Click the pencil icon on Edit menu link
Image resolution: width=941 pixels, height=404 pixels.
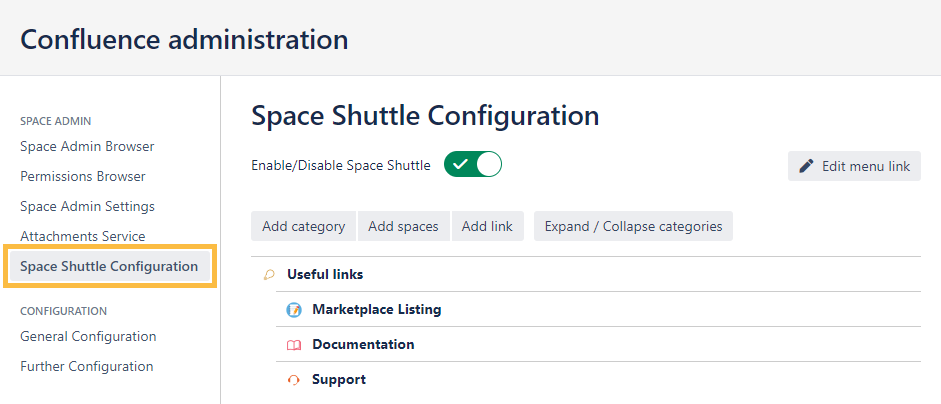point(806,166)
